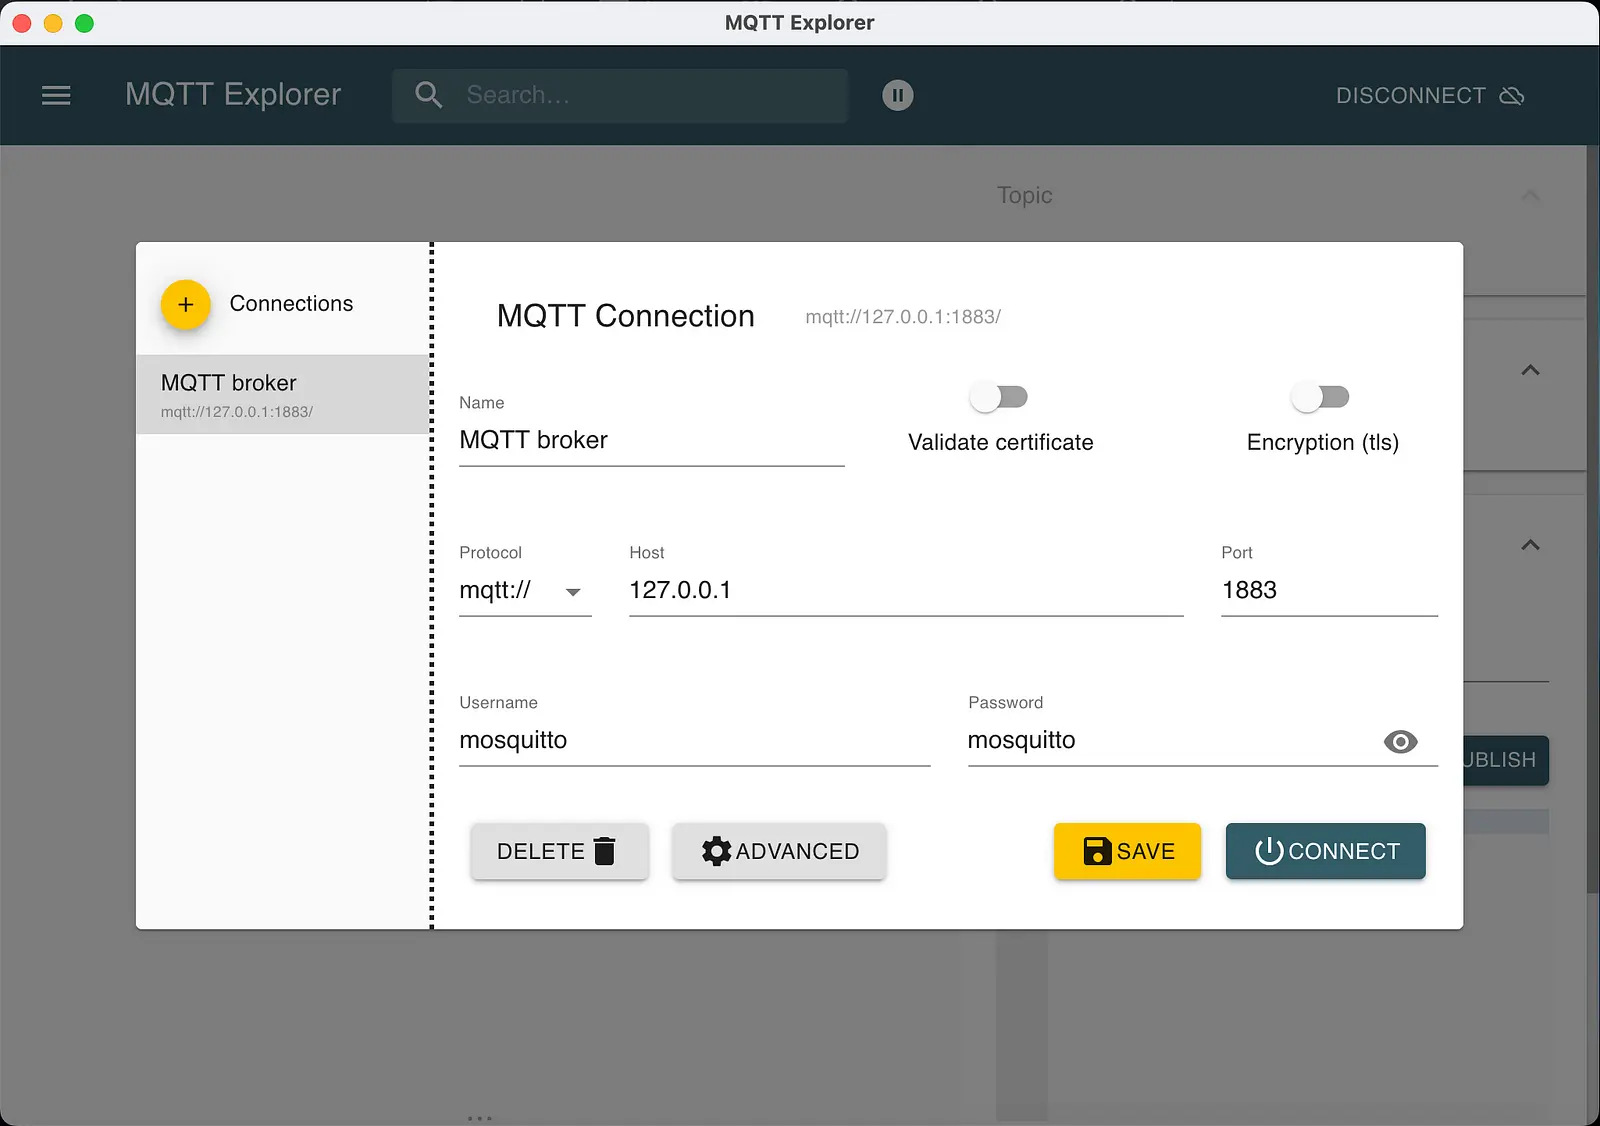Toggle the Validate certificate switch
Image resolution: width=1600 pixels, height=1126 pixels.
(x=998, y=397)
